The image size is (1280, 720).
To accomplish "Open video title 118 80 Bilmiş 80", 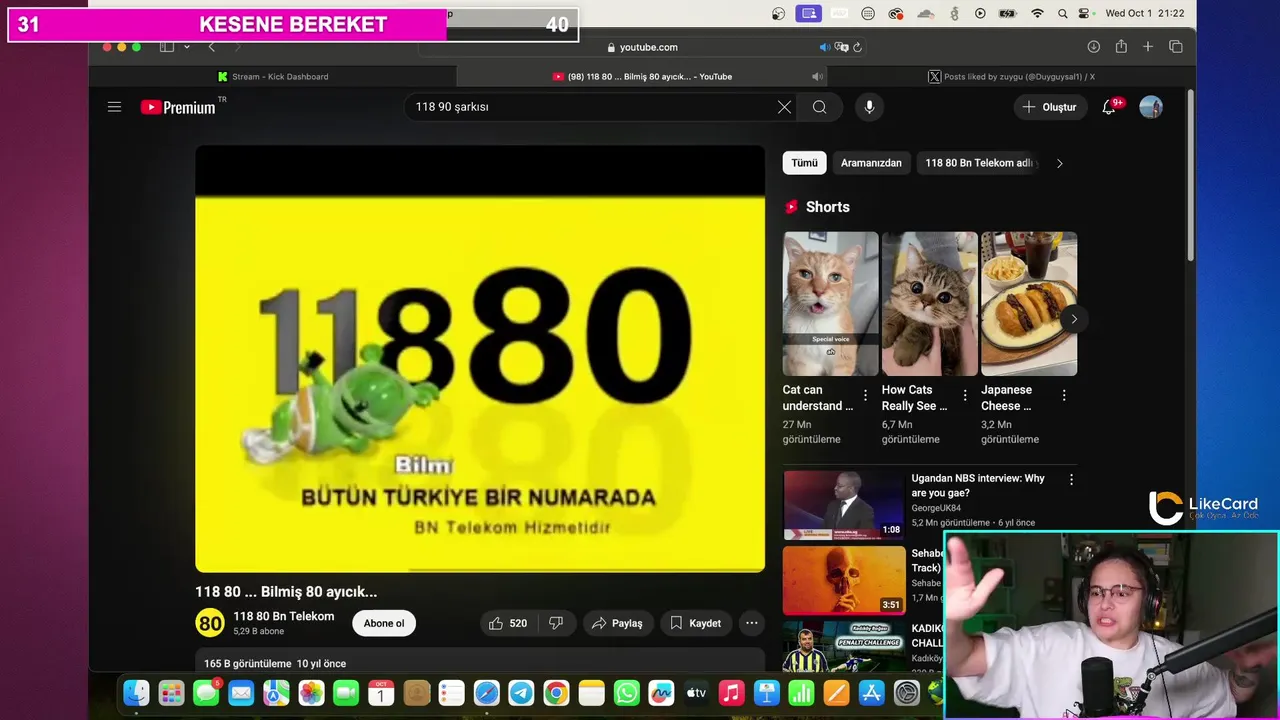I will tap(286, 592).
